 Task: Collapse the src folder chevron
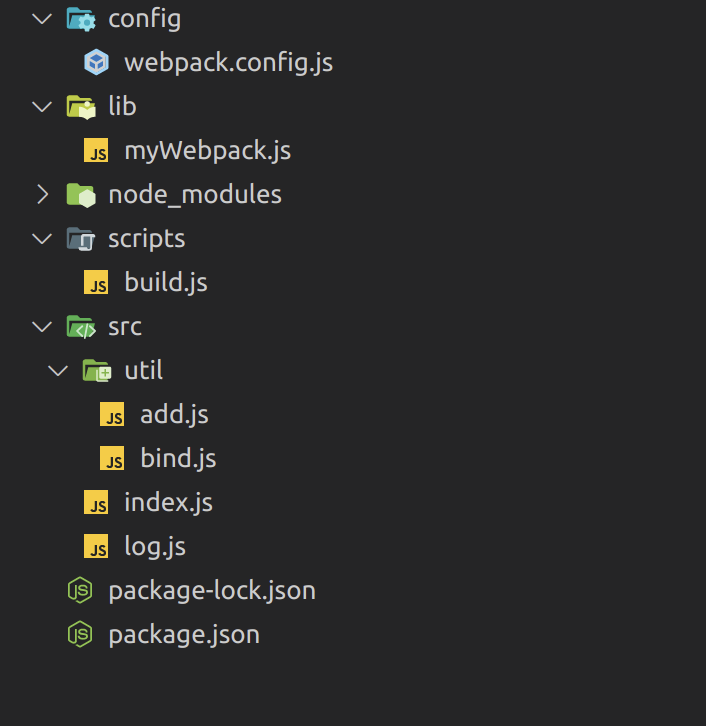click(x=42, y=327)
